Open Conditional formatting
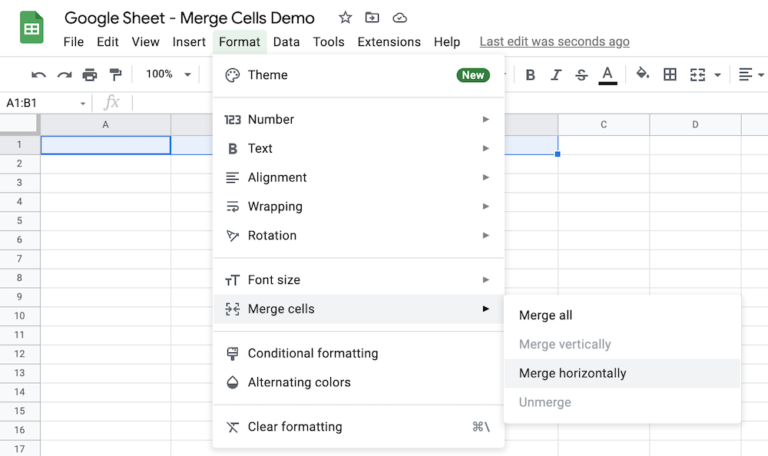 (x=359, y=353)
